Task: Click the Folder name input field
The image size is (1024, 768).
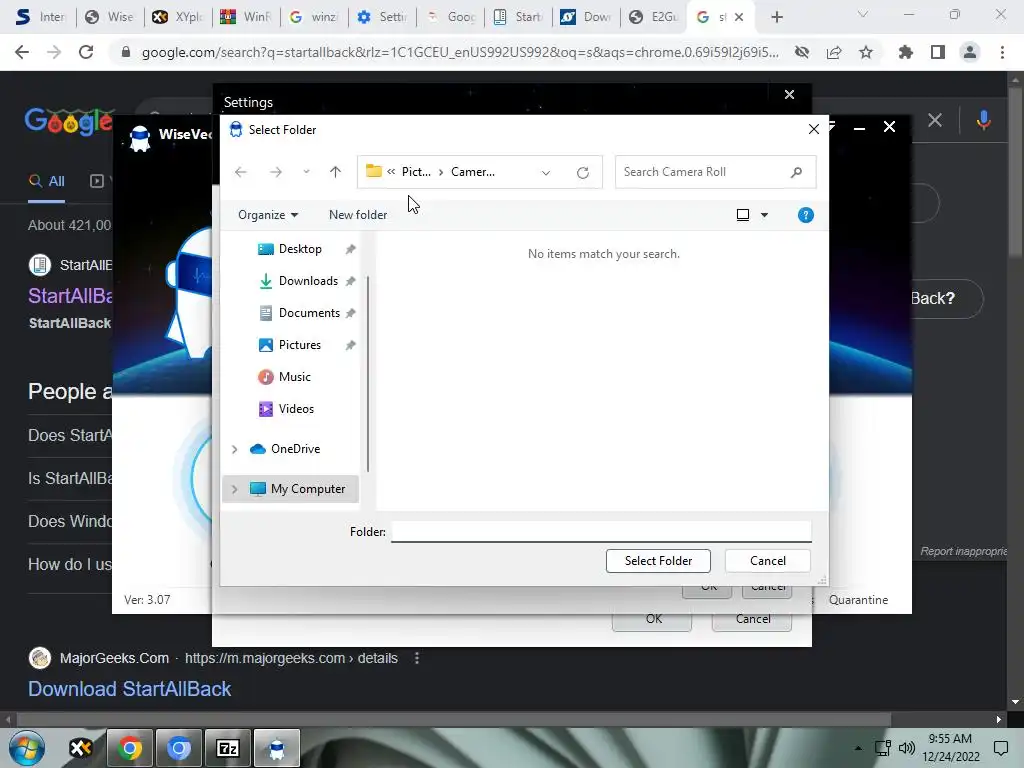Action: [601, 532]
